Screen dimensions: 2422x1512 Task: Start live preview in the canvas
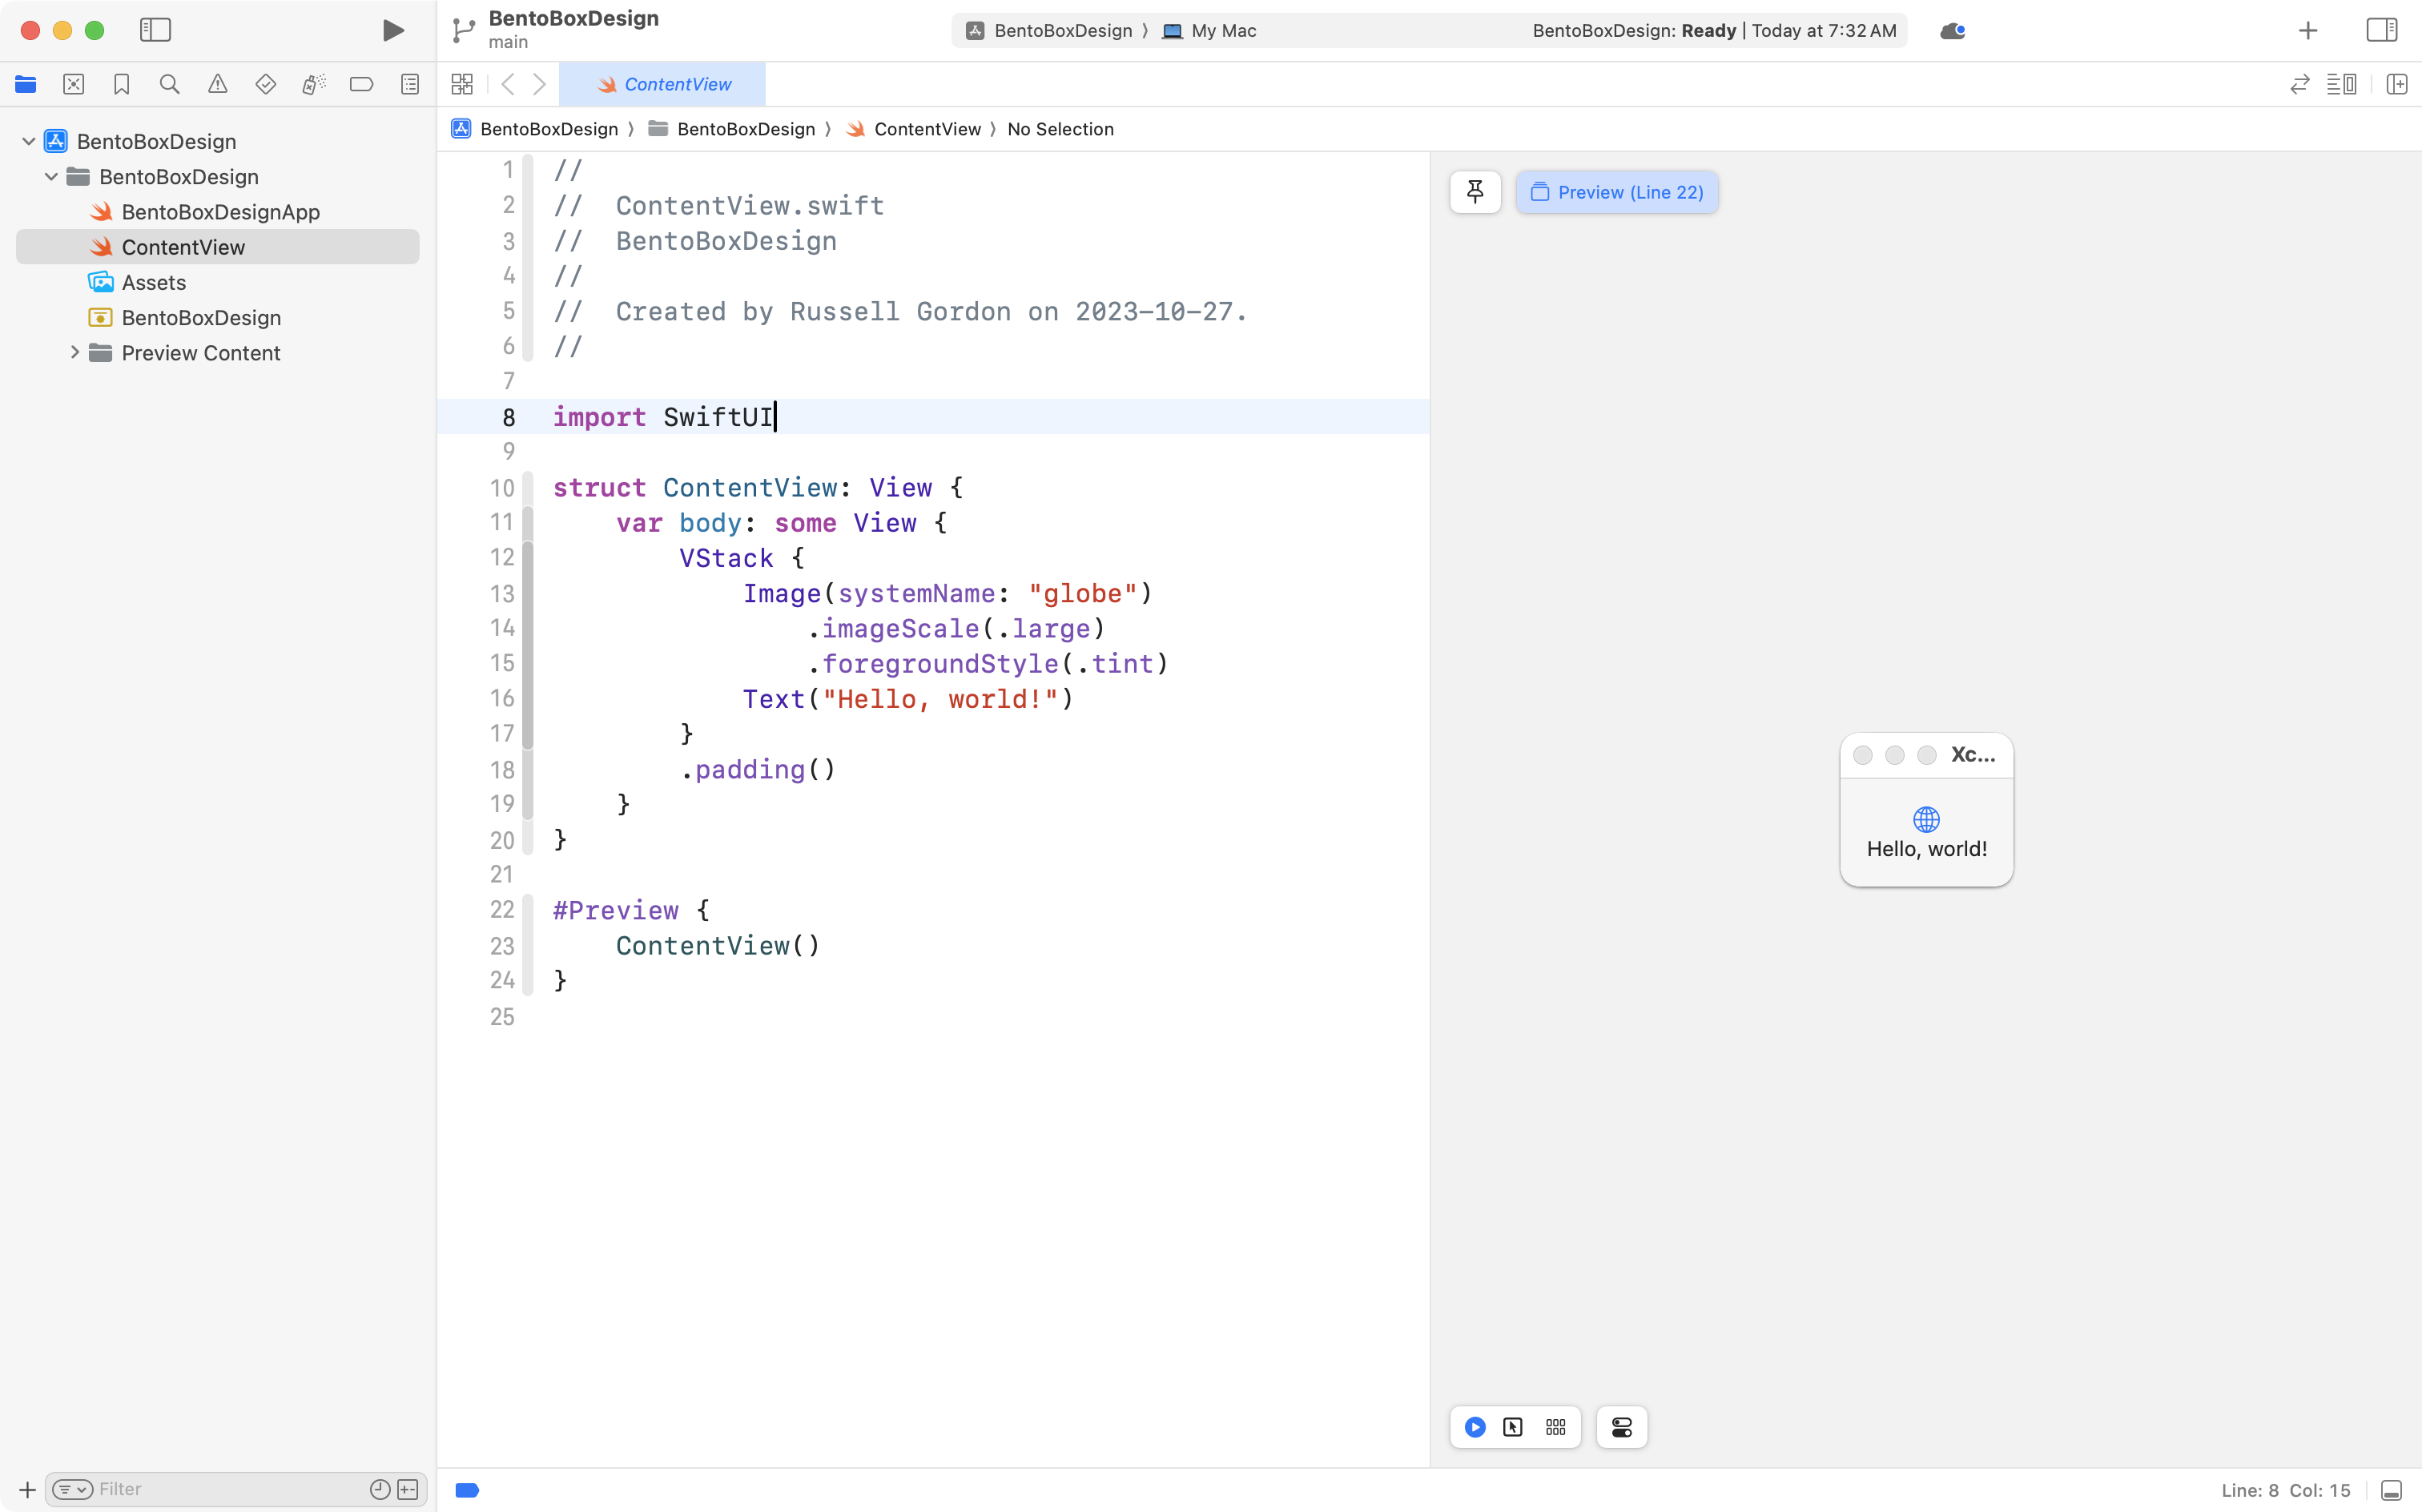(x=1475, y=1427)
